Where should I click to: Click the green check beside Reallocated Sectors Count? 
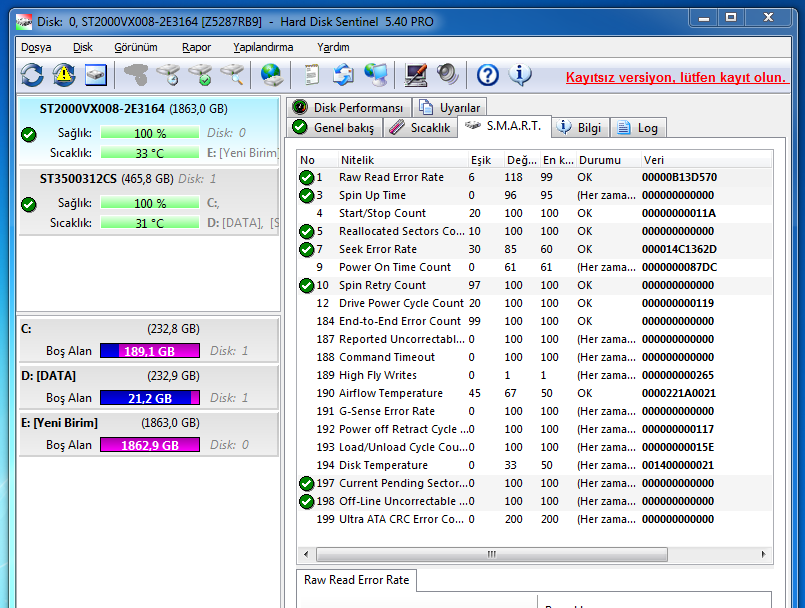pyautogui.click(x=306, y=232)
